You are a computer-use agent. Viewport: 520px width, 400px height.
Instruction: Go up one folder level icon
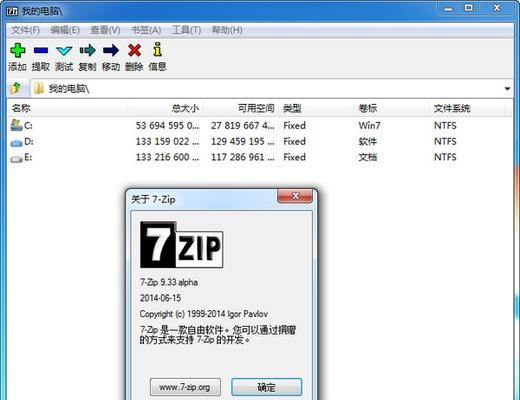point(16,88)
